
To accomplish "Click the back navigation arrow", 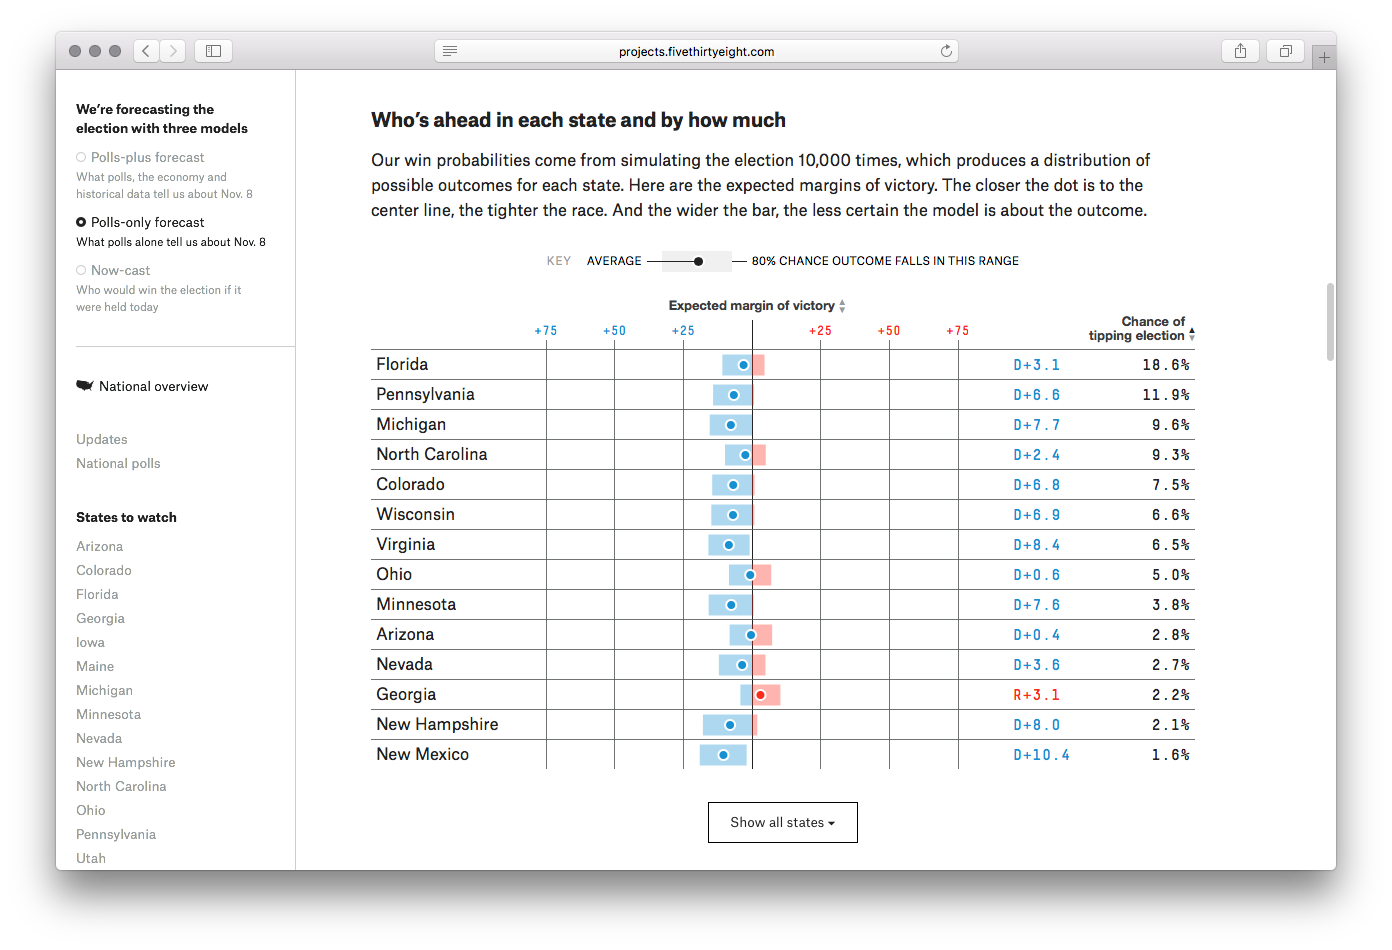I will (x=146, y=50).
